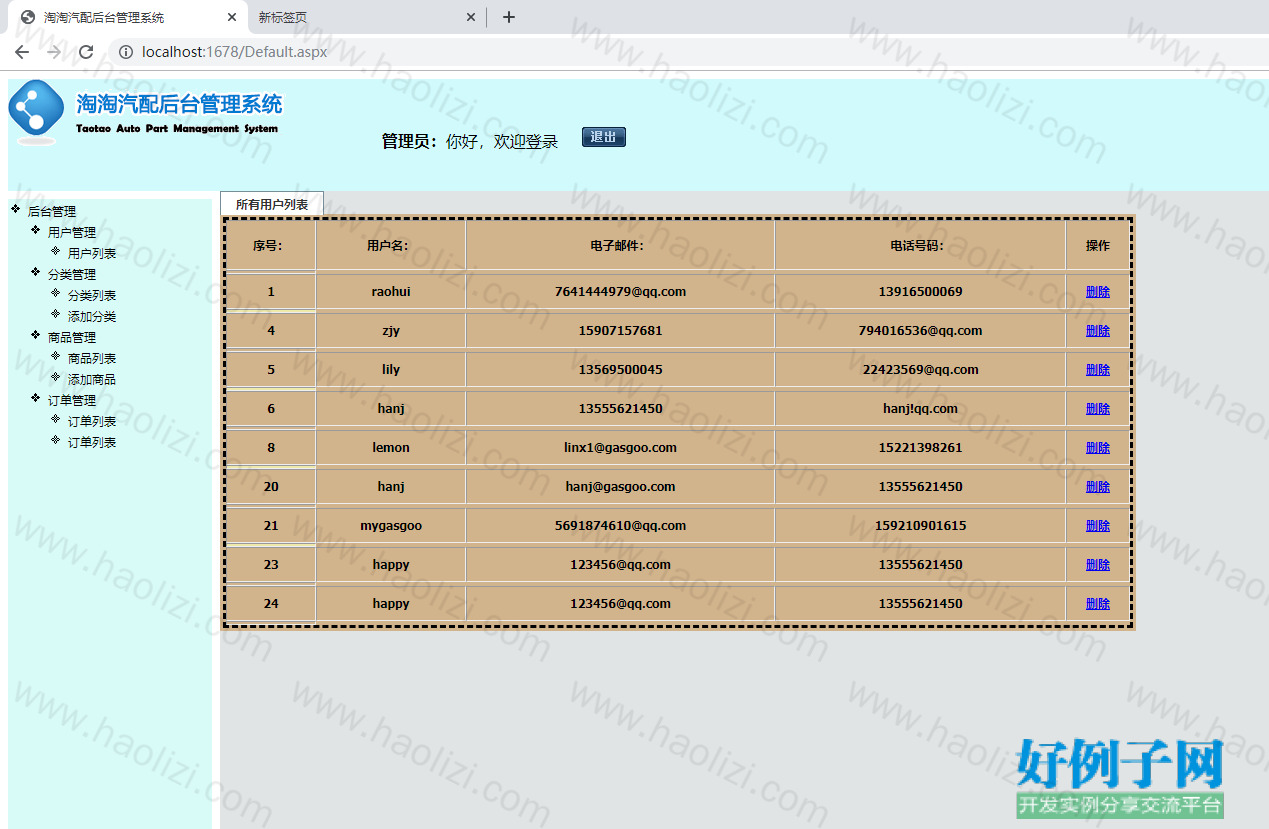
Task: Delete user mygasgoo via 删除 link
Action: pyautogui.click(x=1098, y=526)
